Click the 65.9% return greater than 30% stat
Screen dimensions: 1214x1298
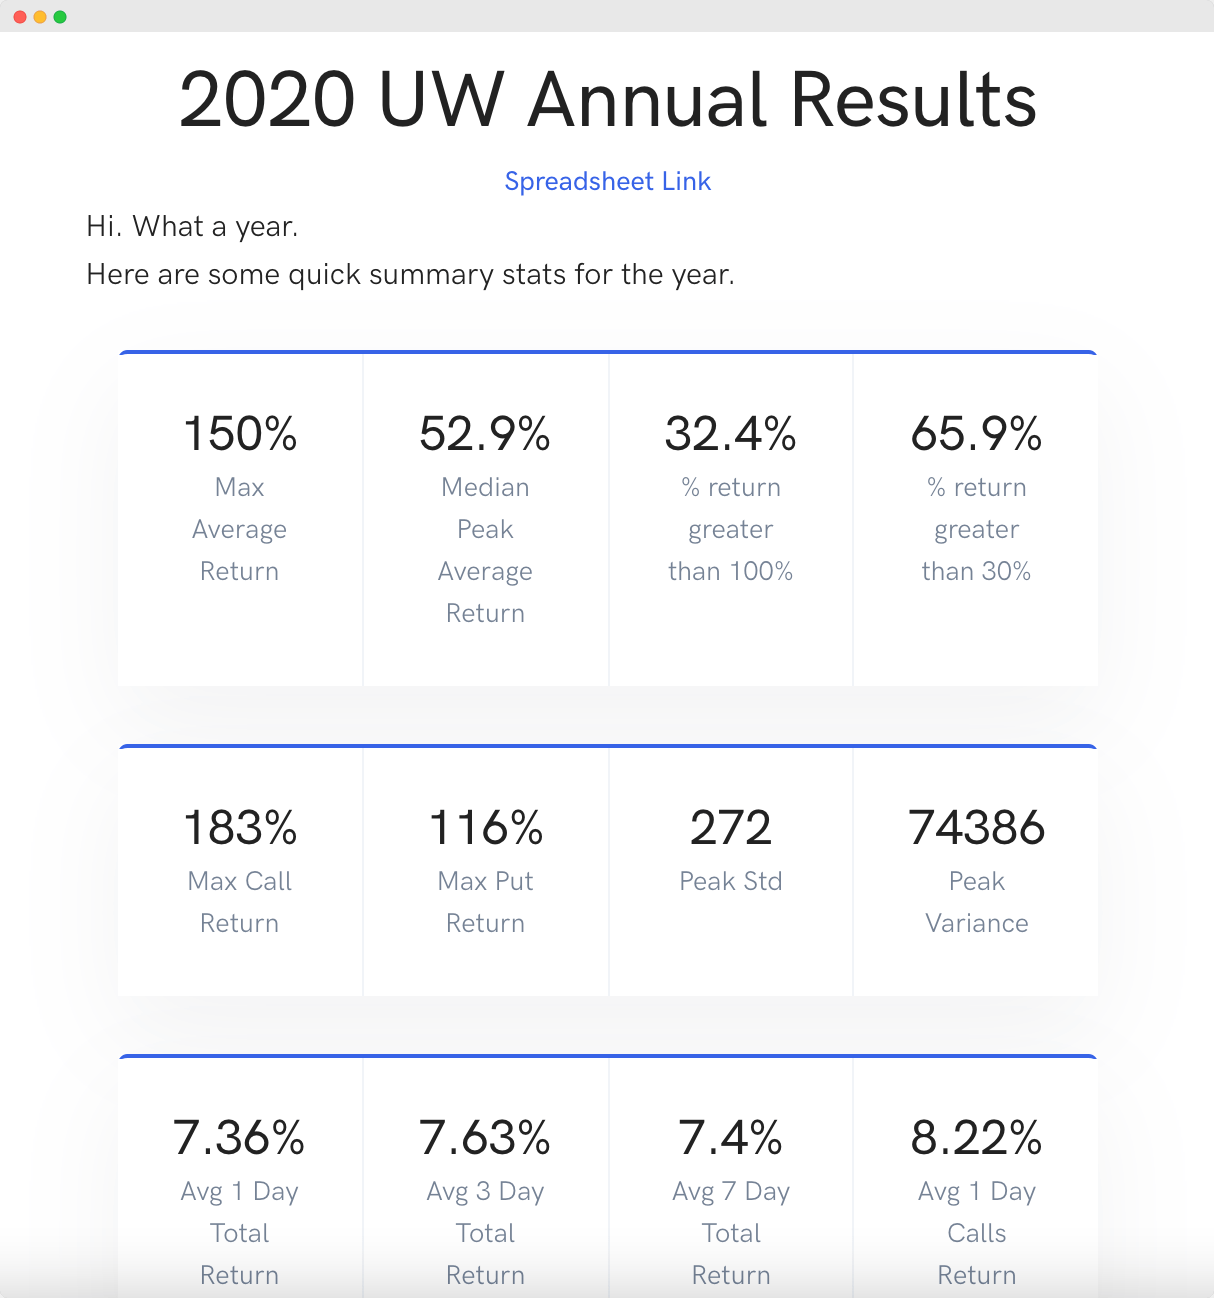click(976, 520)
